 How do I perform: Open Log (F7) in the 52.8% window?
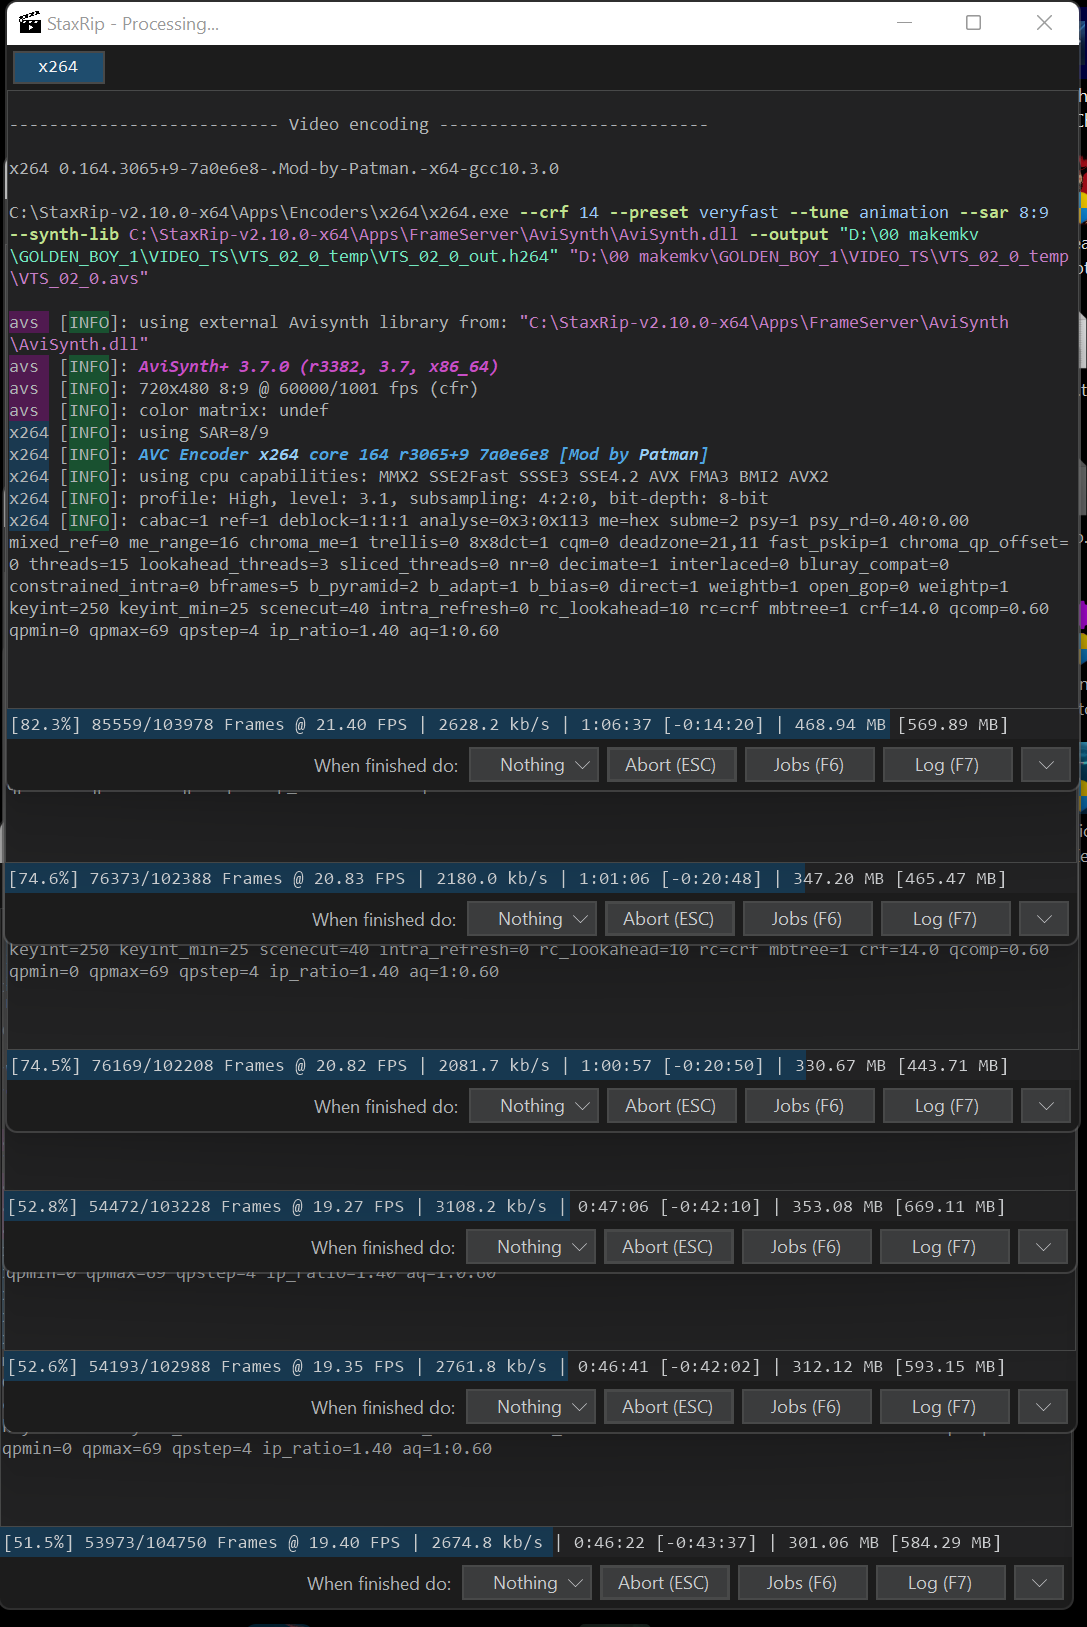(943, 1247)
